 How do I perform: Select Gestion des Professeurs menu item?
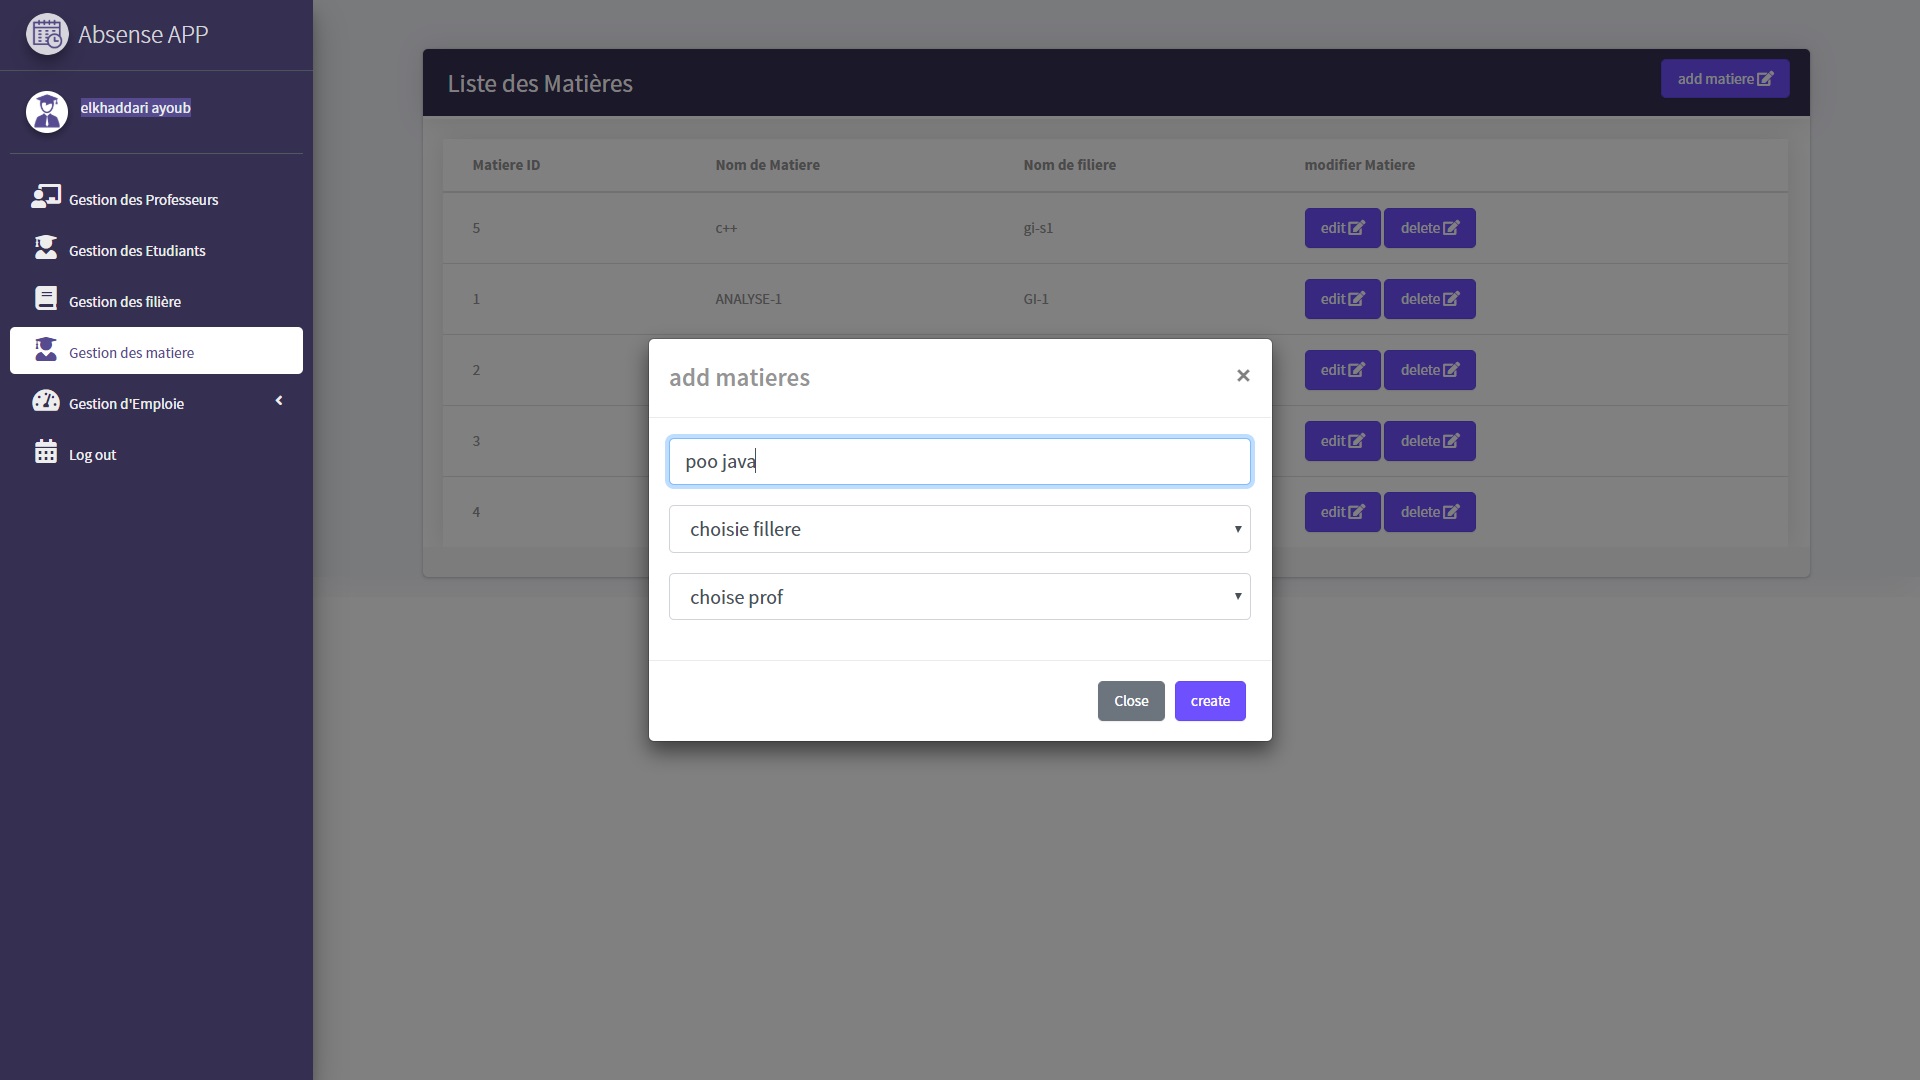tap(143, 200)
